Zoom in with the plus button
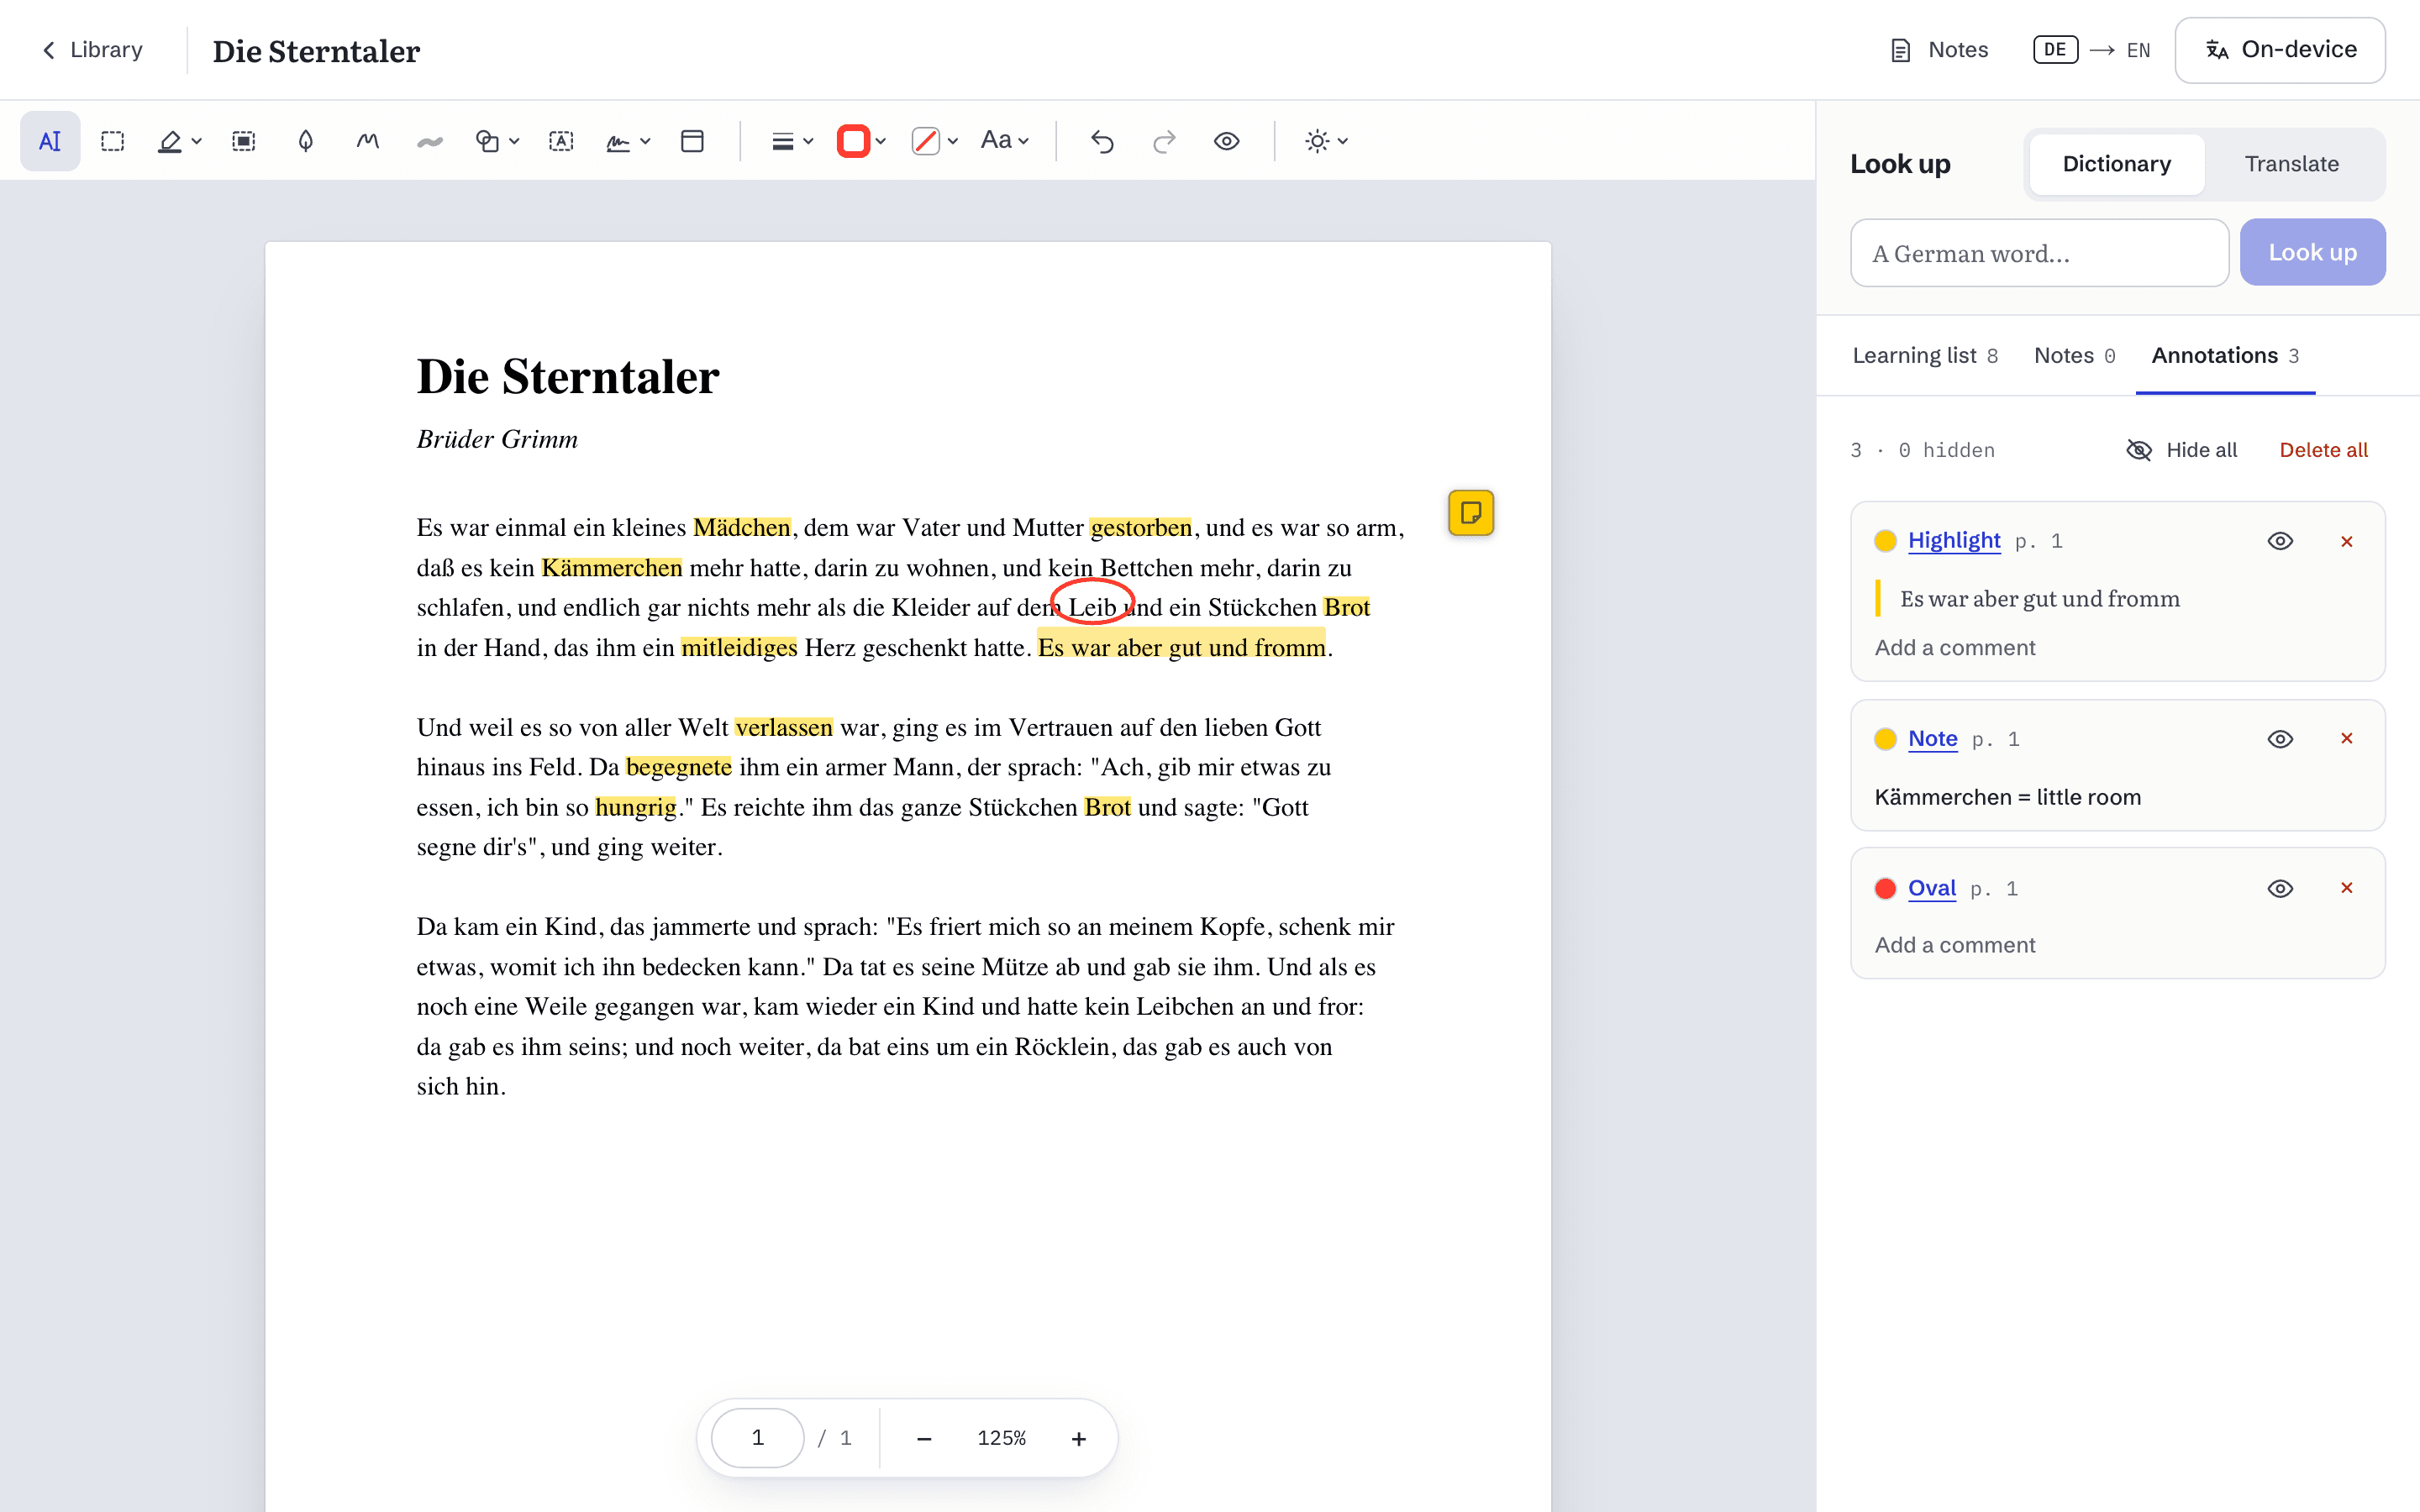The image size is (2420, 1512). point(1079,1438)
